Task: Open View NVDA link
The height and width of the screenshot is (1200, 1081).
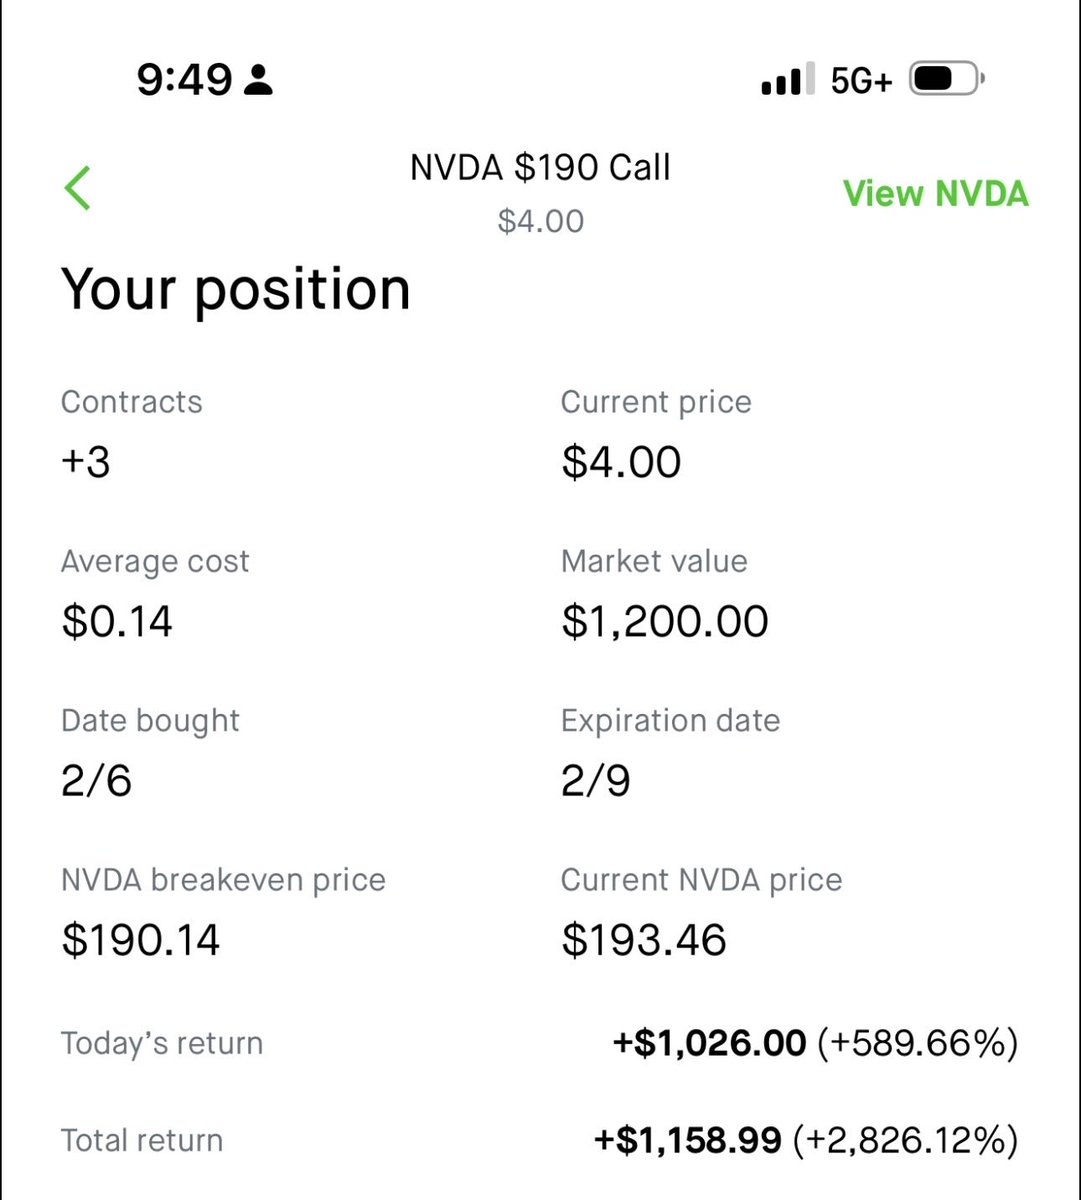Action: pos(935,193)
